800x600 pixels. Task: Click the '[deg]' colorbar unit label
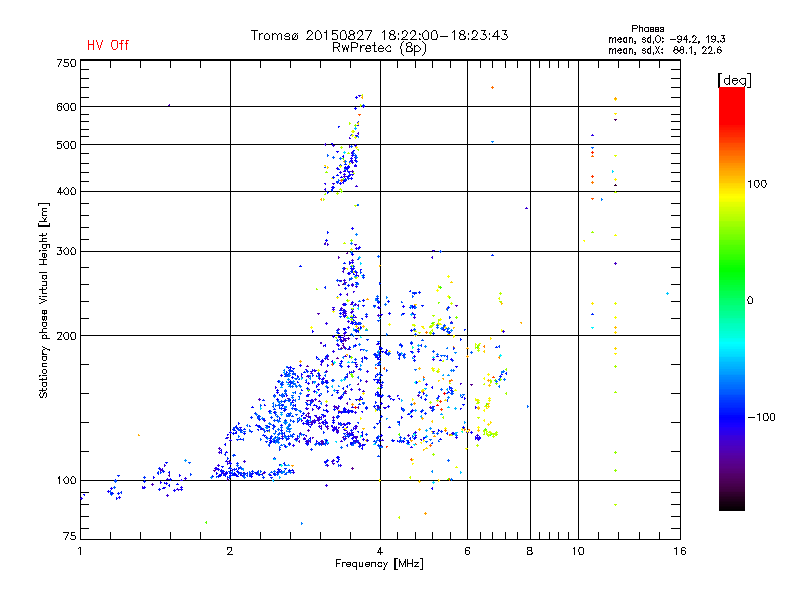pyautogui.click(x=734, y=80)
